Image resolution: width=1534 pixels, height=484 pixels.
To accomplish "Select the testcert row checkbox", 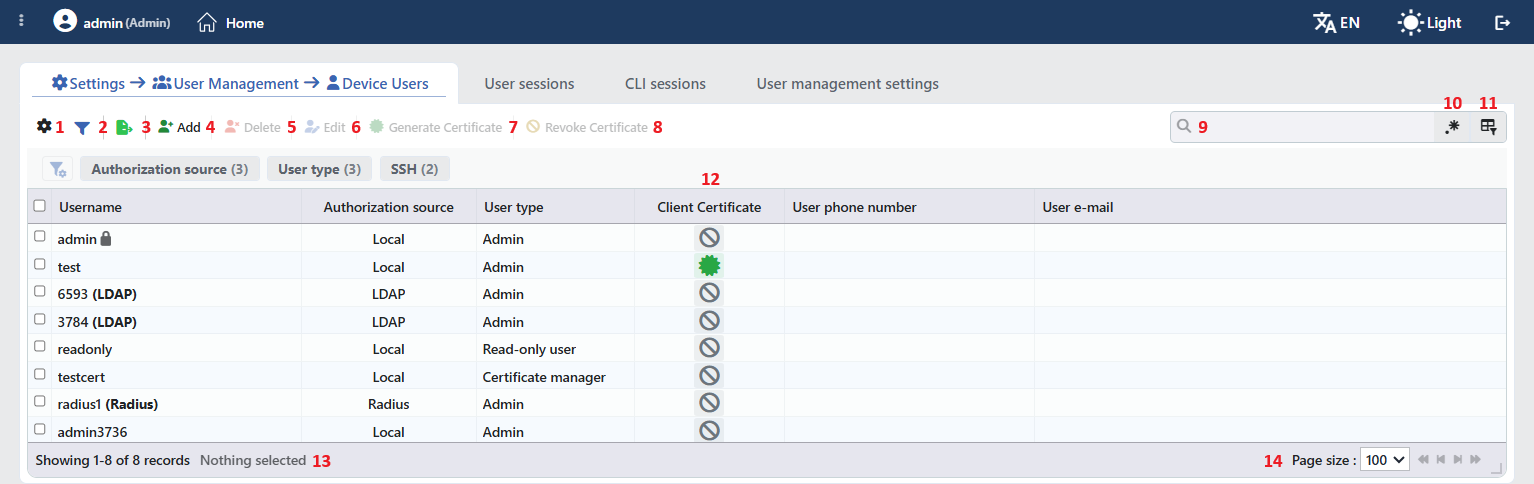I will (x=40, y=374).
